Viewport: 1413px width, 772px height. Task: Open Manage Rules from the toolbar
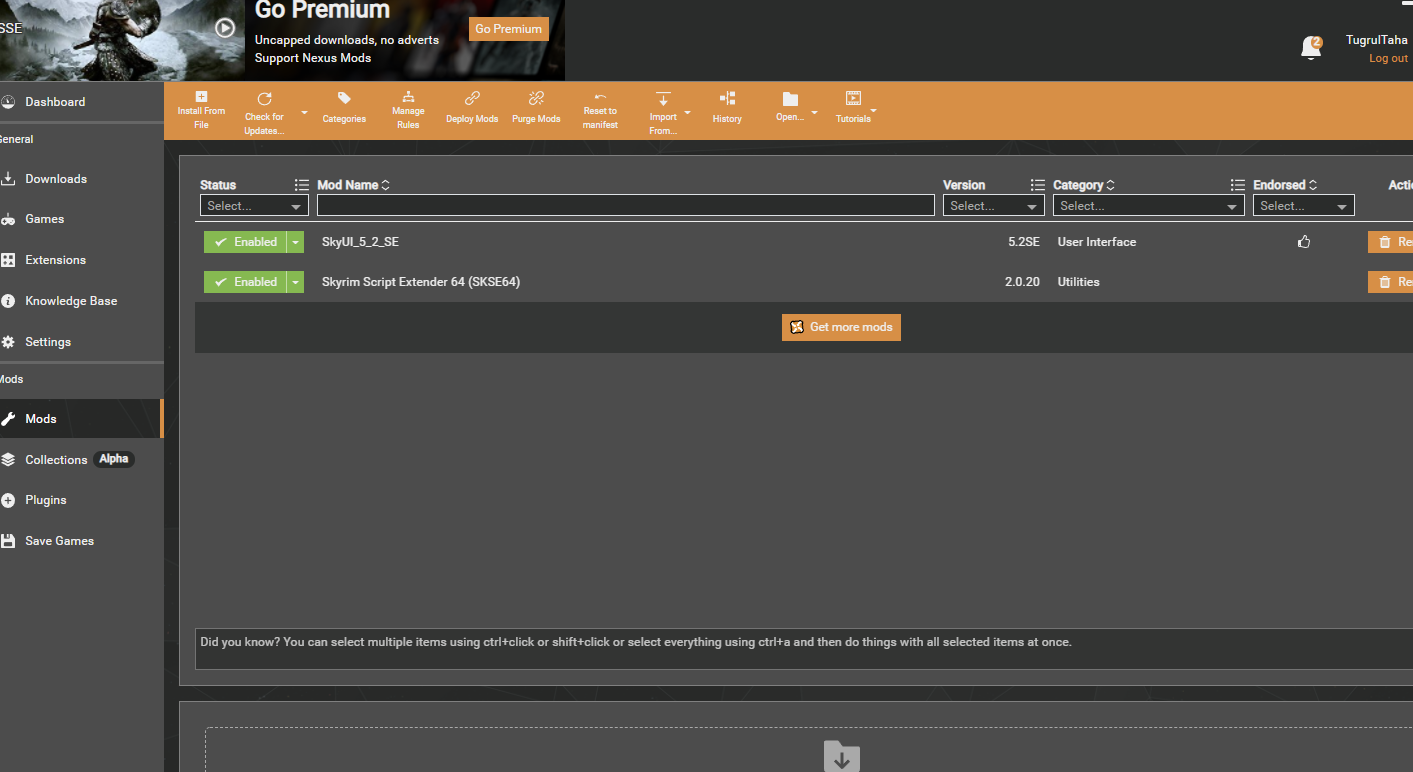[x=408, y=110]
